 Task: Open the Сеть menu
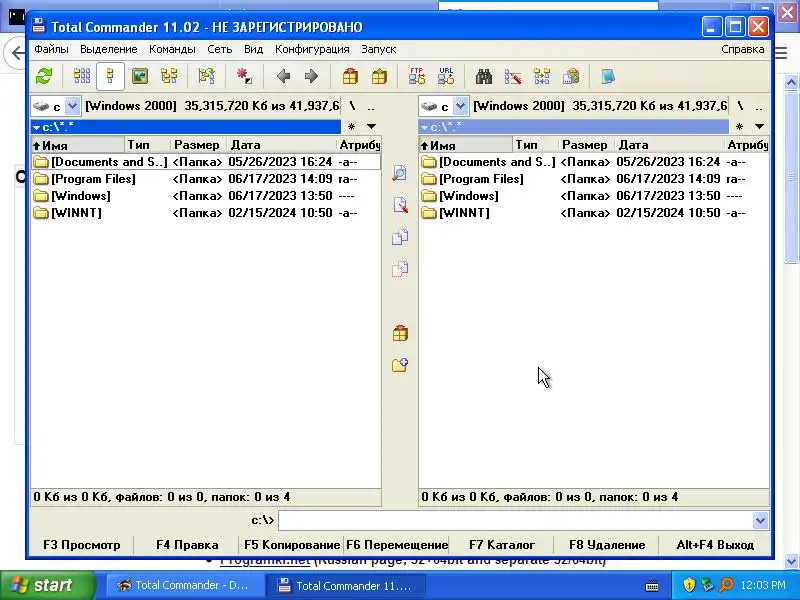219,49
